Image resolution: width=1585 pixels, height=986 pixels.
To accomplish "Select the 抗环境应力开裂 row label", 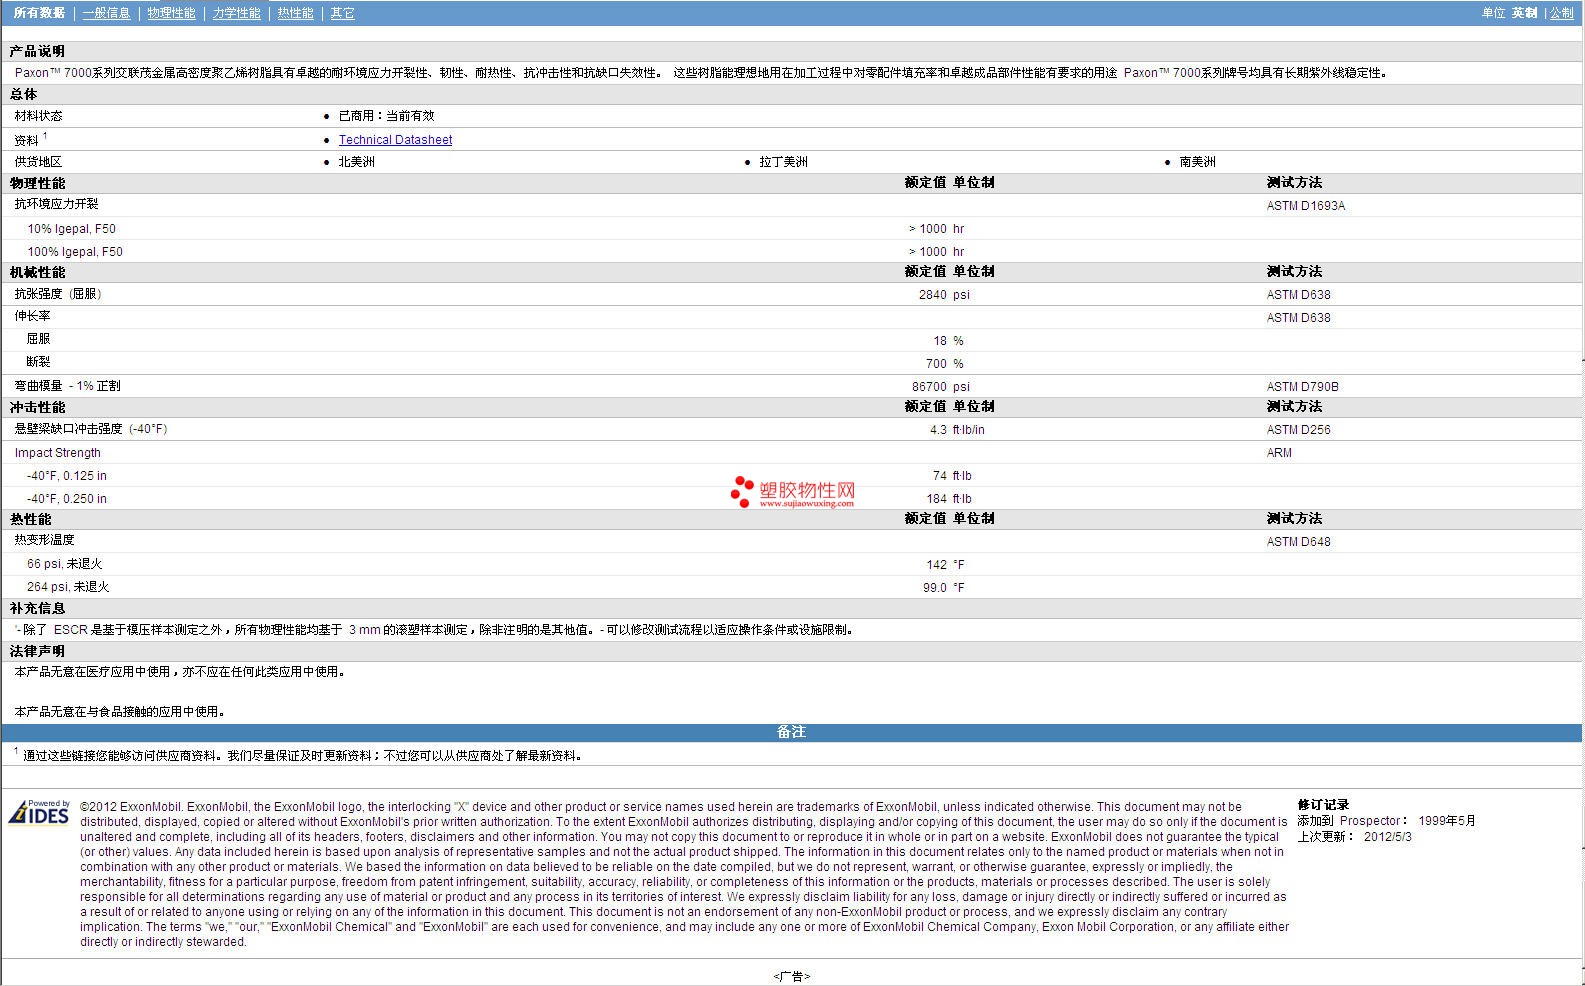I will [x=56, y=204].
